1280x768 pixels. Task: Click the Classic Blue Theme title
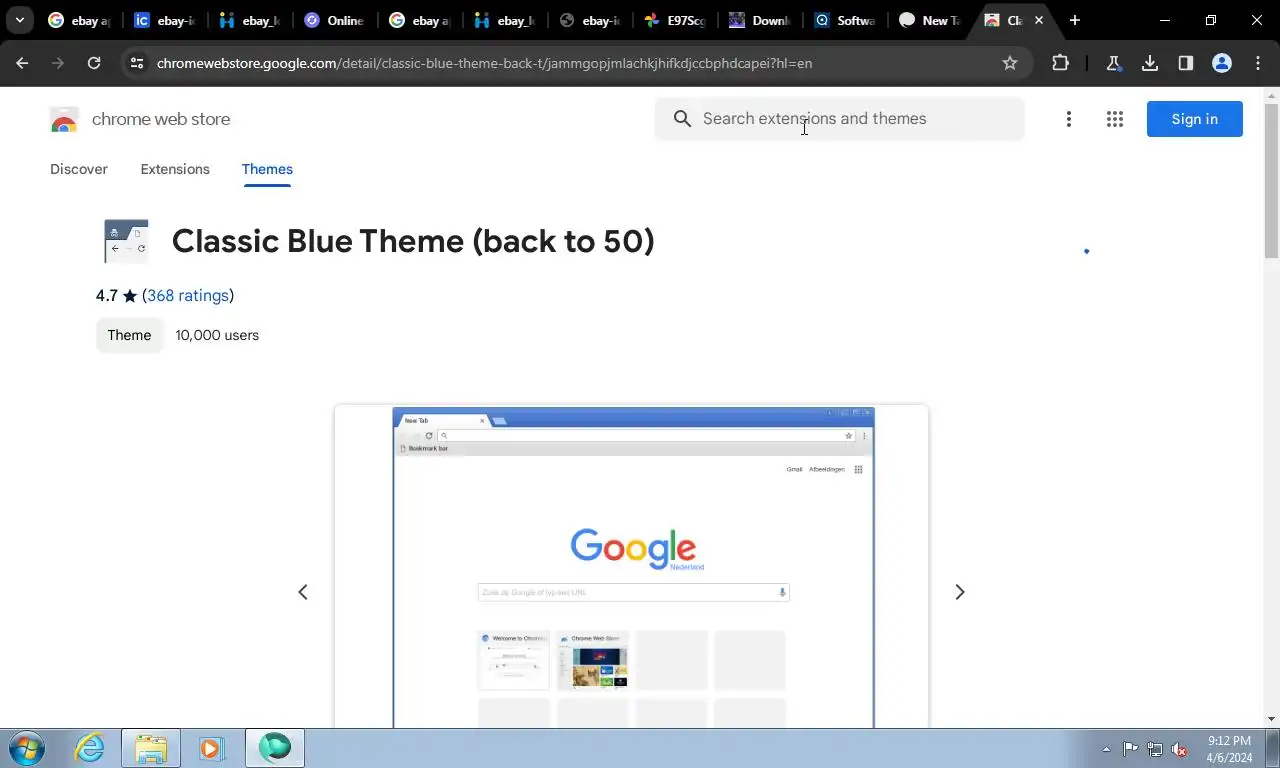pyautogui.click(x=413, y=241)
